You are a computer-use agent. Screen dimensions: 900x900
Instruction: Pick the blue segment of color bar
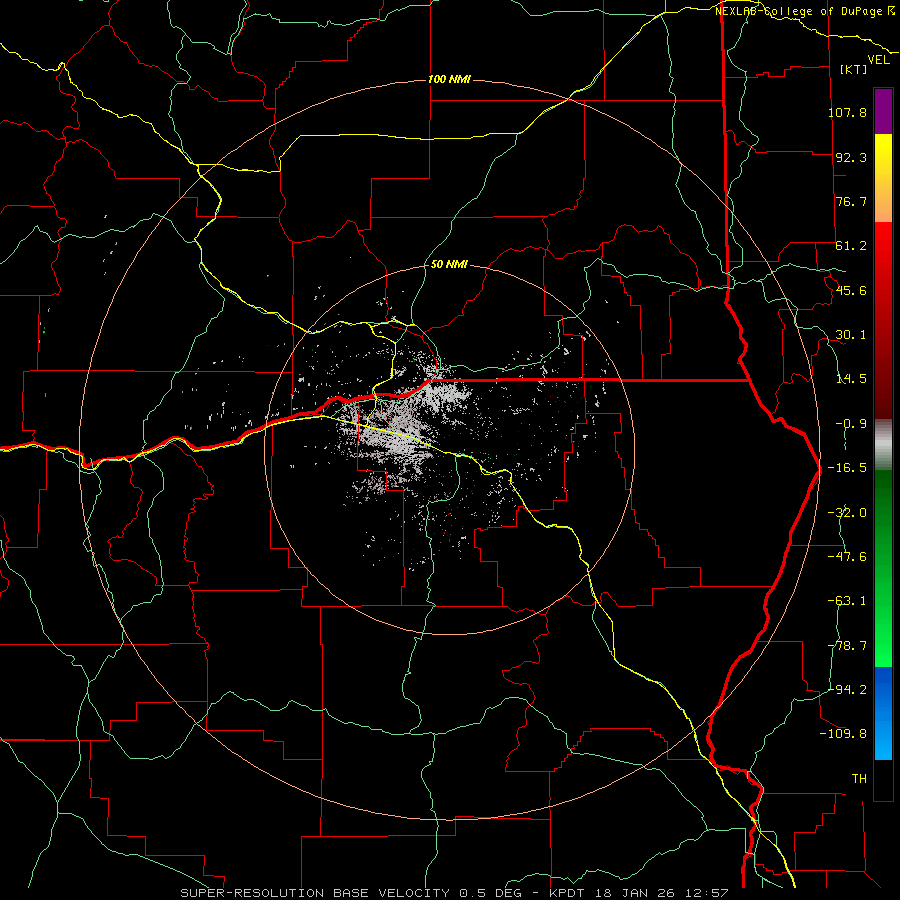pyautogui.click(x=883, y=713)
